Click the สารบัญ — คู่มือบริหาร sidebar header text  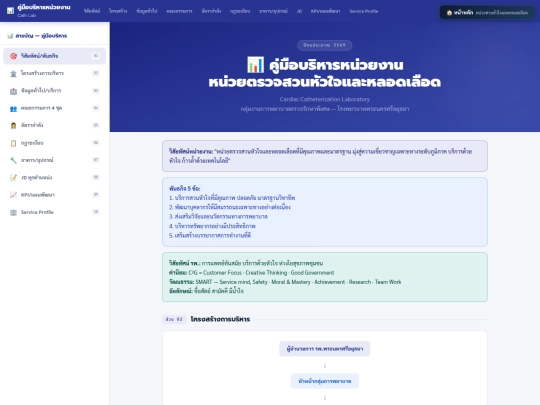[41, 36]
